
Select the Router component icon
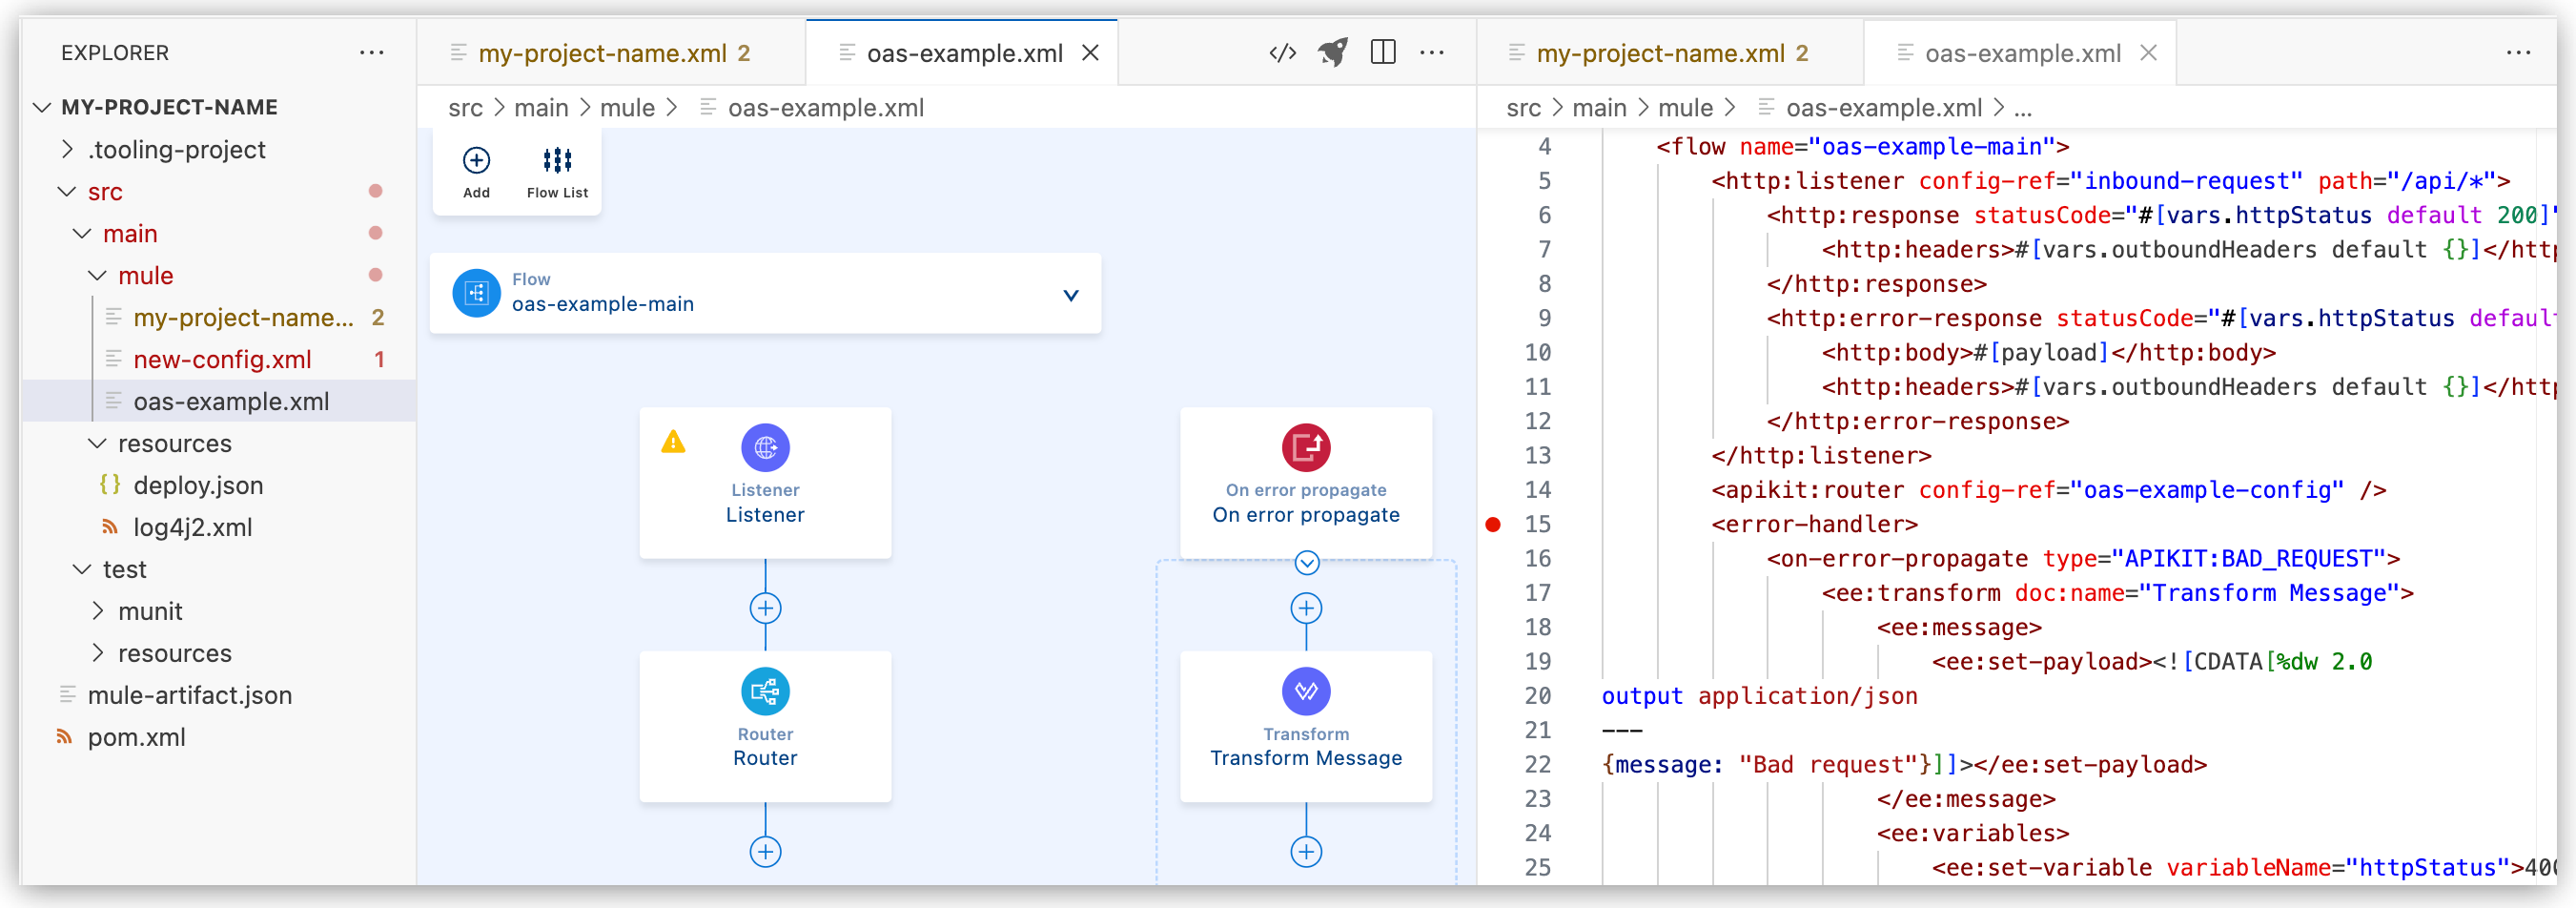click(x=765, y=691)
